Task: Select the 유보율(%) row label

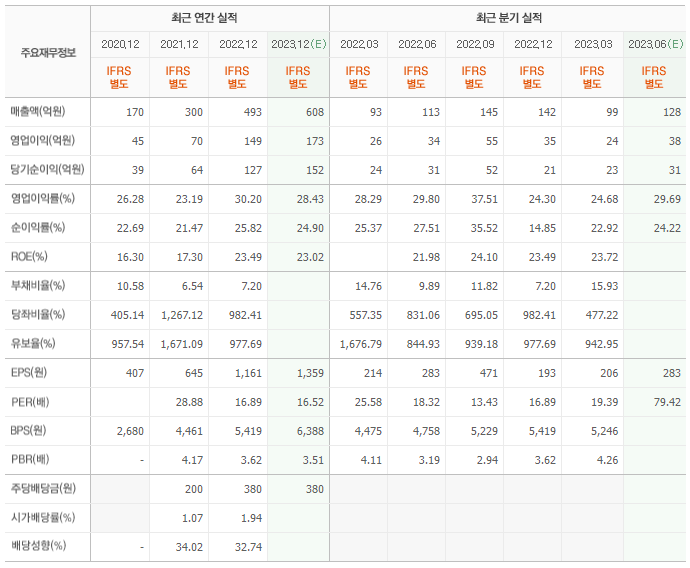Action: 33,344
